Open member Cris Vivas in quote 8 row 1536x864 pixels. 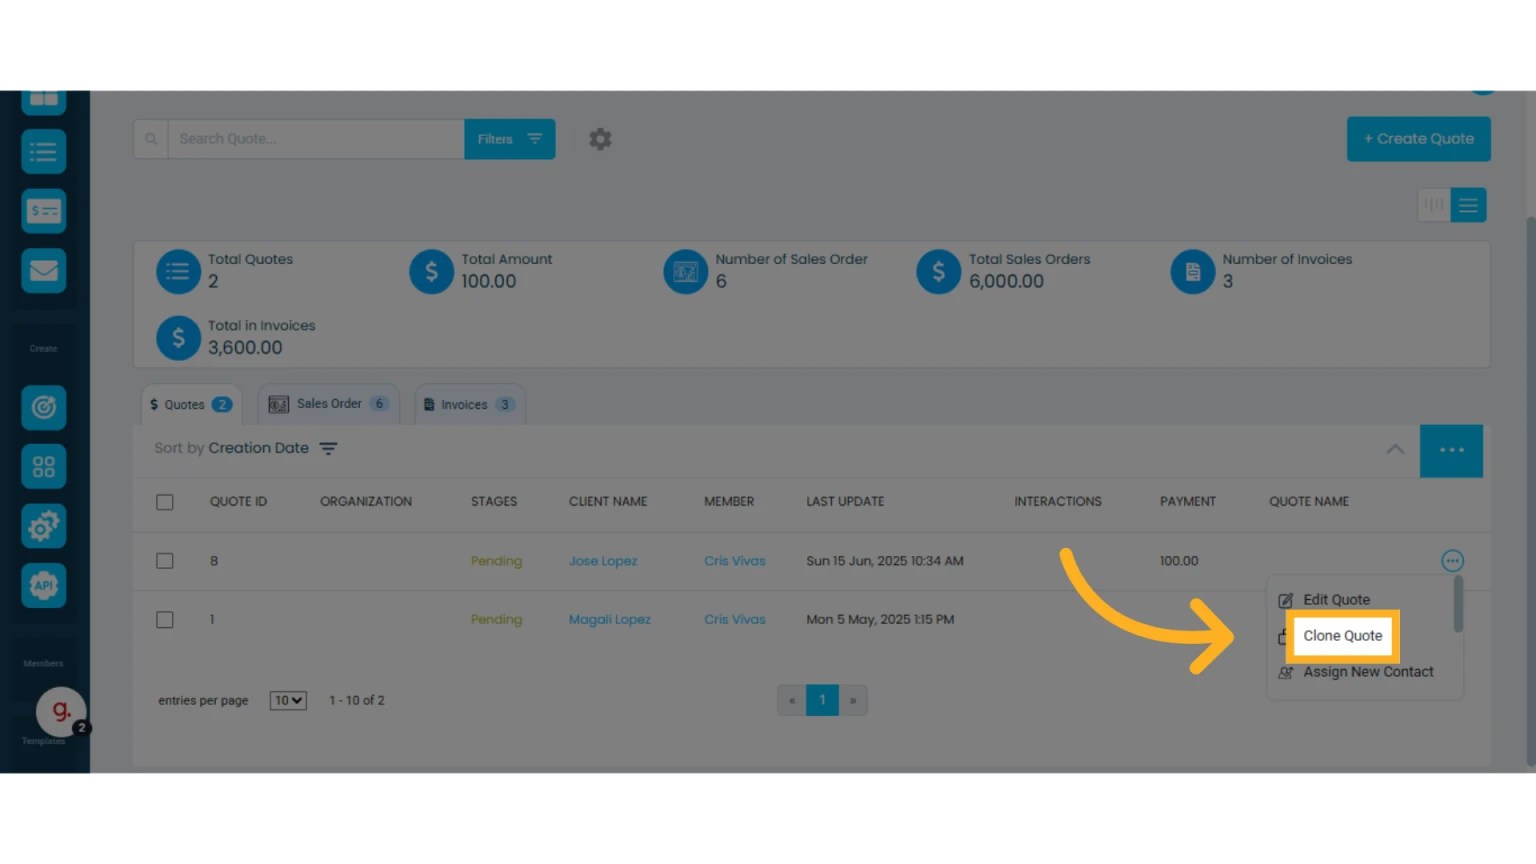pyautogui.click(x=735, y=561)
